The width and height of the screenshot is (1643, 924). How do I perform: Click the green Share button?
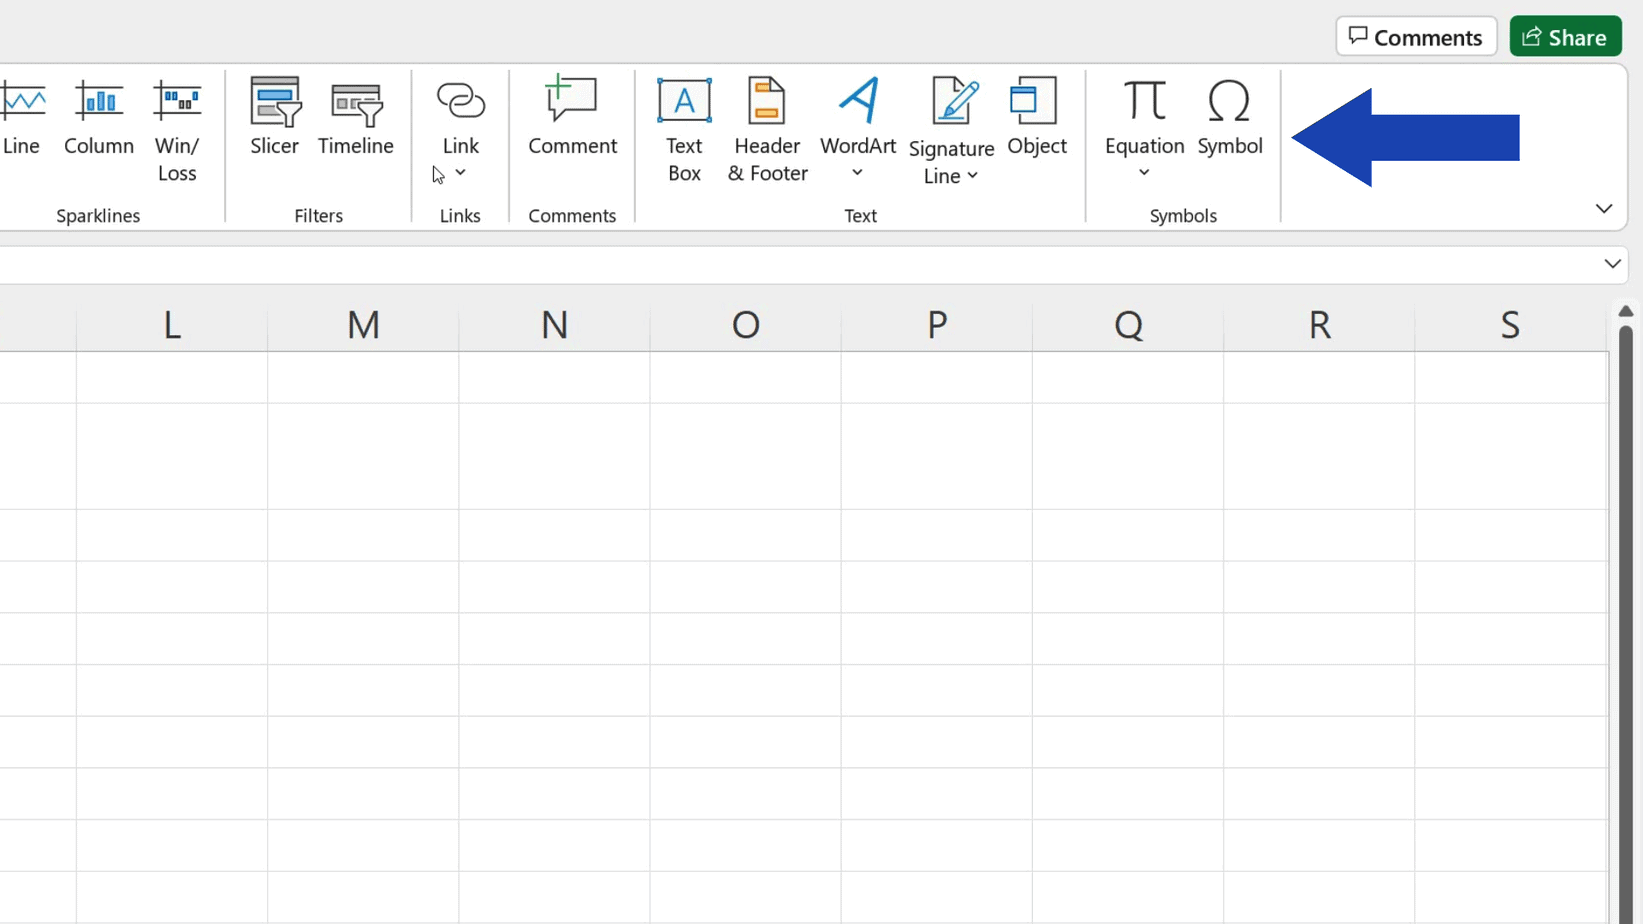point(1565,37)
